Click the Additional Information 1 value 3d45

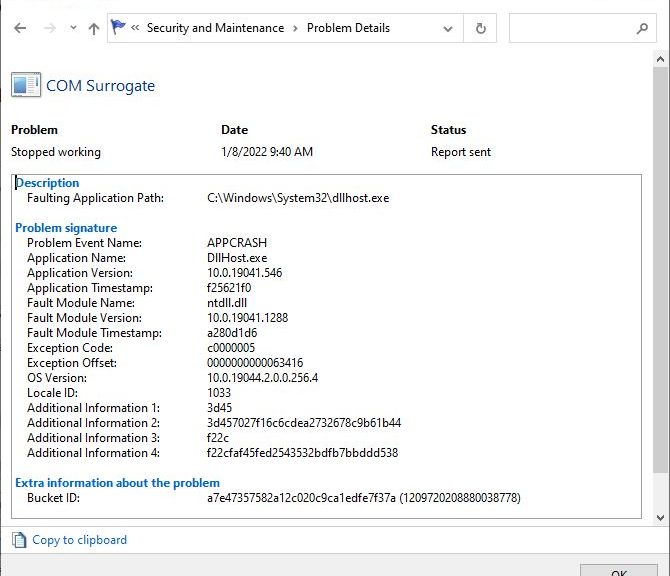(x=219, y=408)
